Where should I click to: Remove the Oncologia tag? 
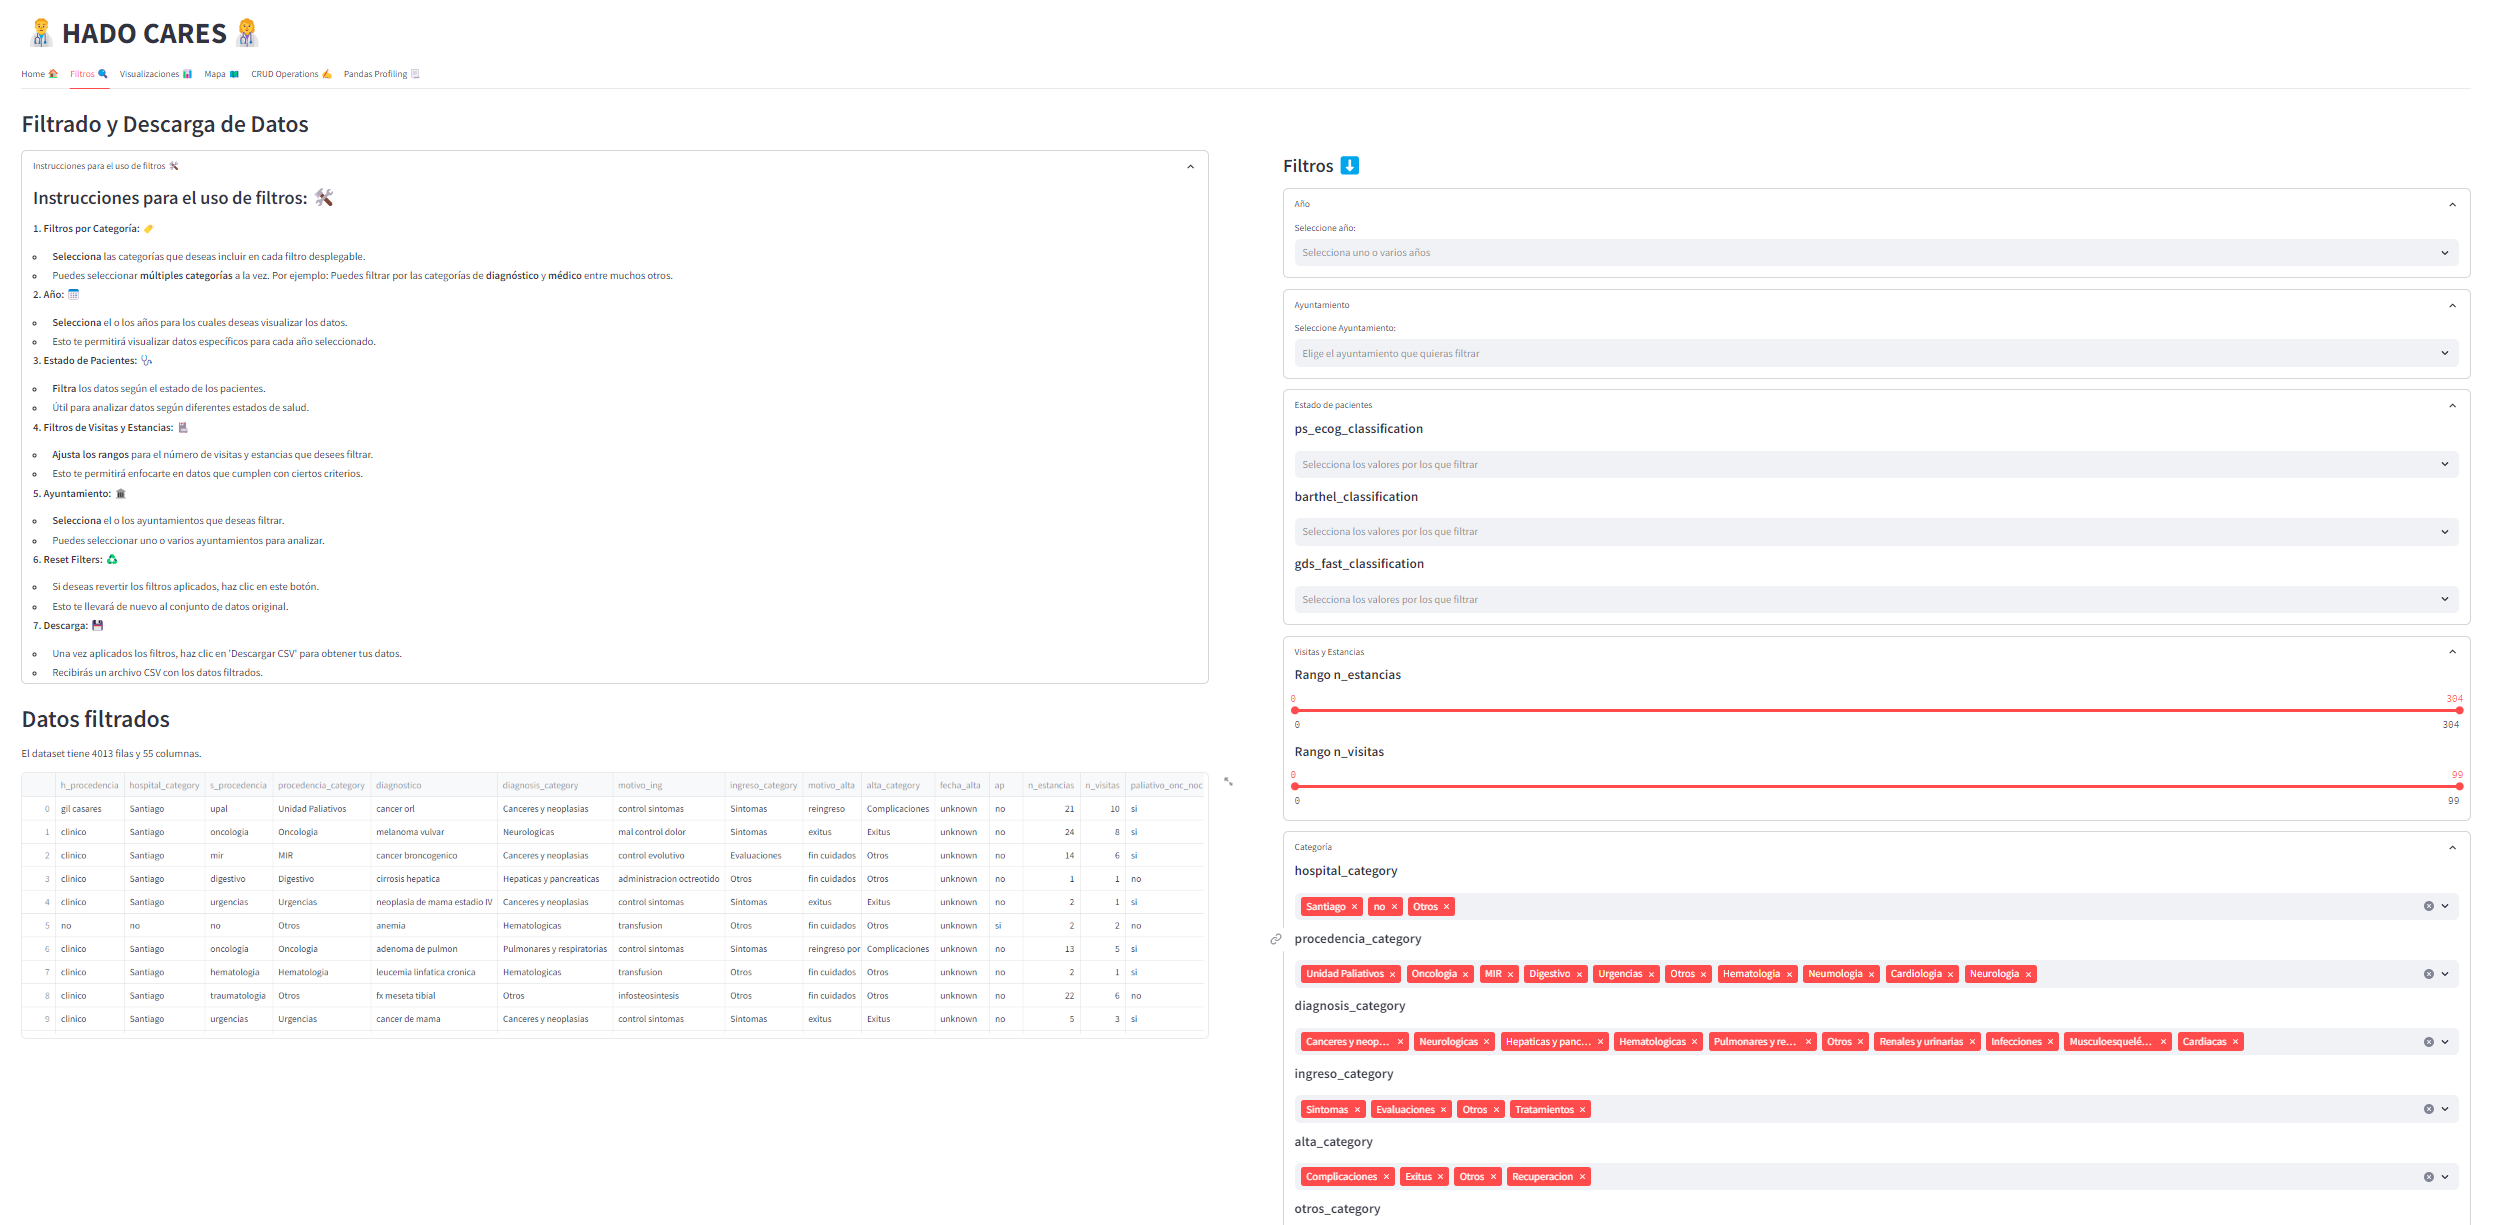1465,975
